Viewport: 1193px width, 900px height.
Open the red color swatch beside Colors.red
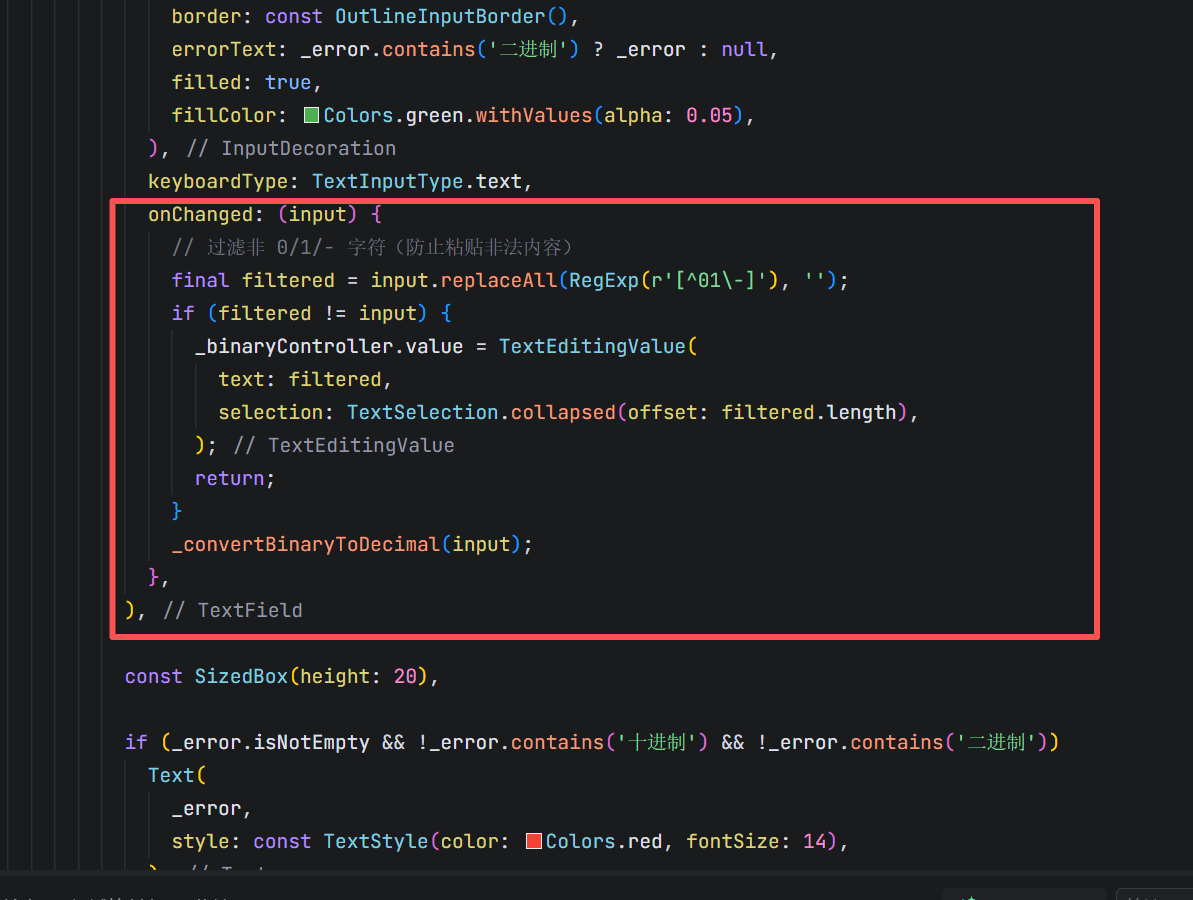coord(533,841)
